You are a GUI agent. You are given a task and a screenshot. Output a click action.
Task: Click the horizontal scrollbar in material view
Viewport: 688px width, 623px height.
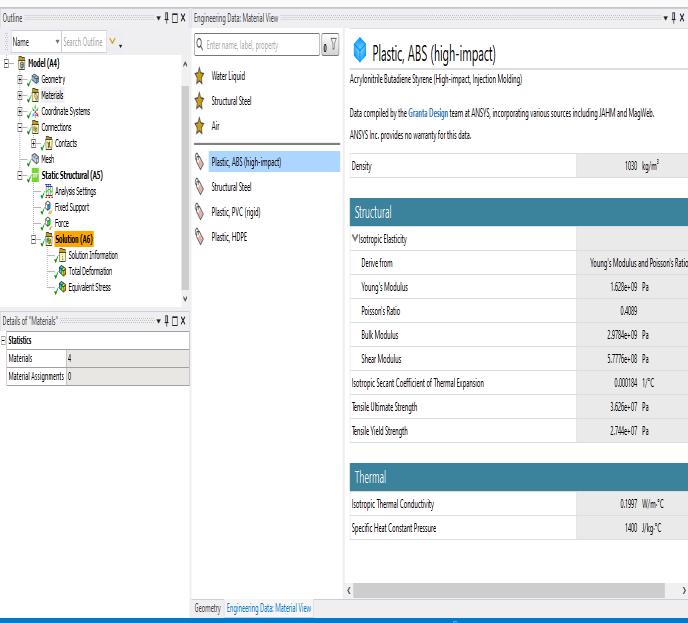point(509,590)
